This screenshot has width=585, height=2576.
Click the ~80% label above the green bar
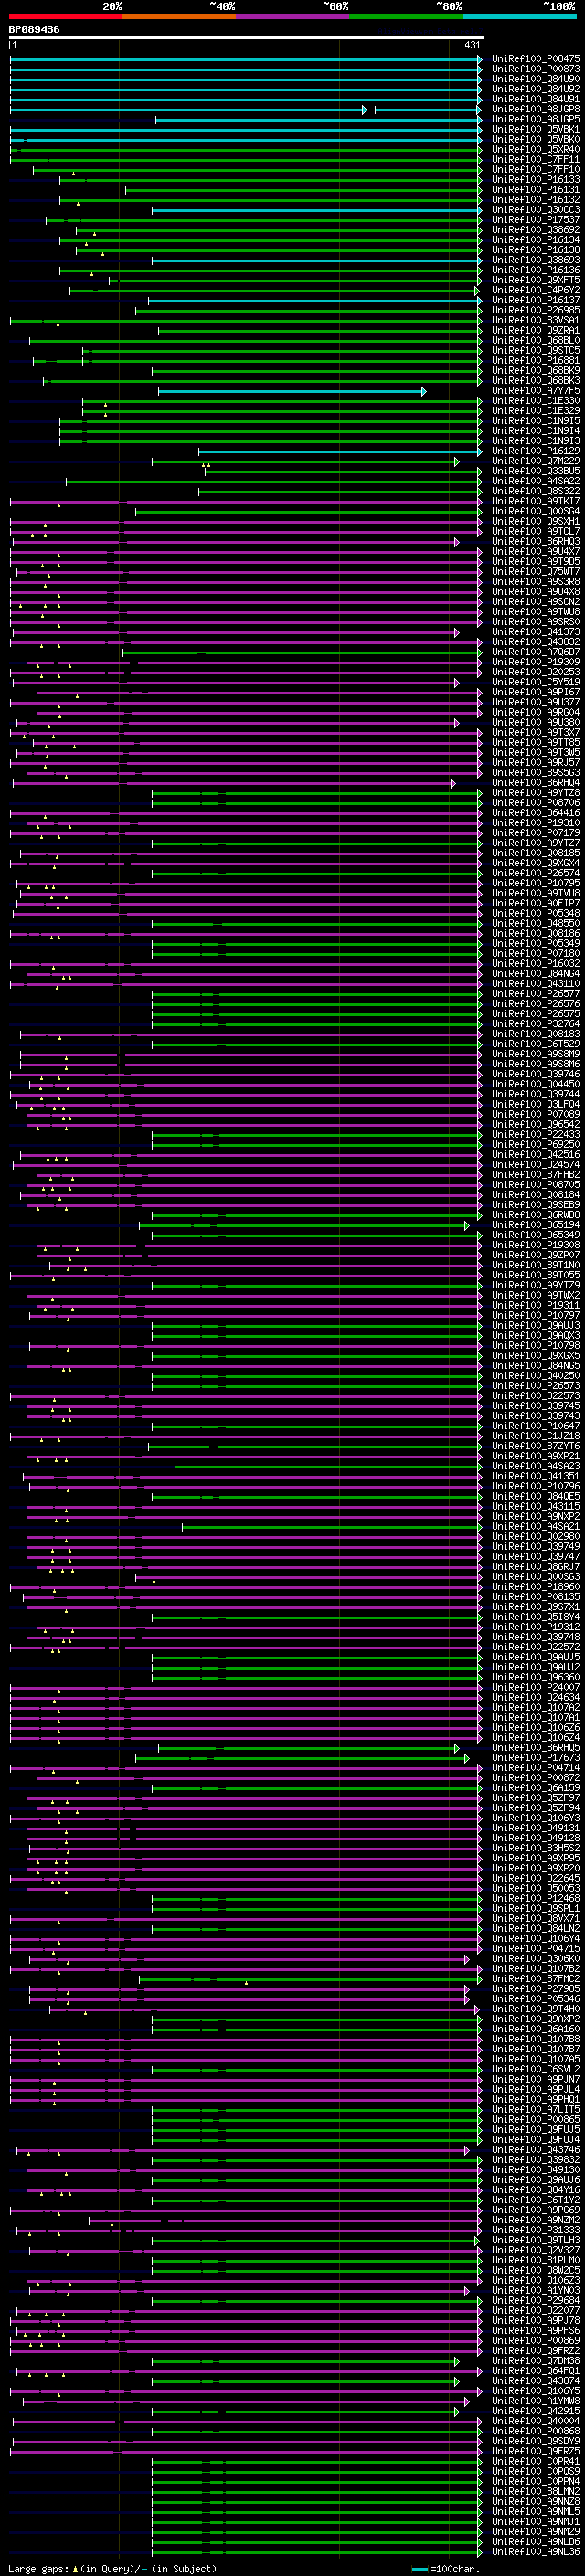(x=448, y=6)
